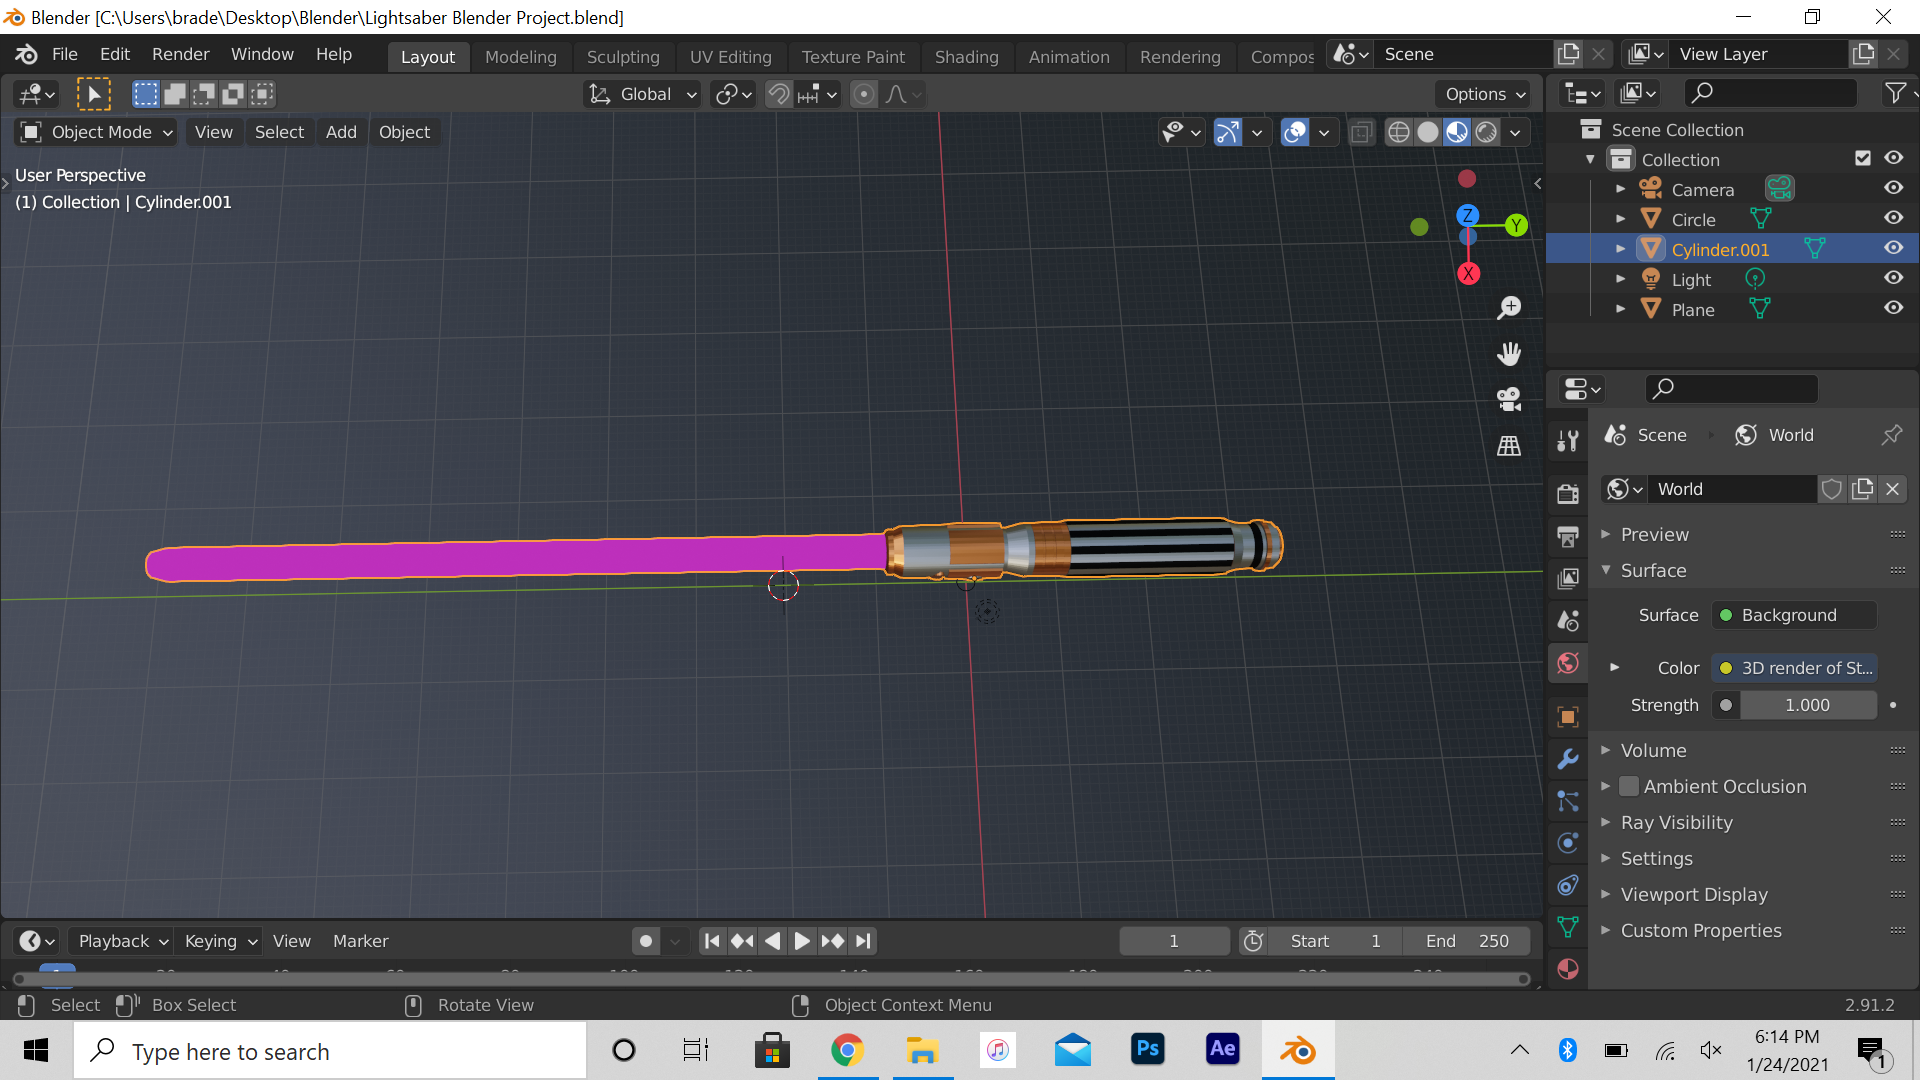Image resolution: width=1920 pixels, height=1080 pixels.
Task: Jump to the timeline's first frame
Action: pyautogui.click(x=712, y=941)
